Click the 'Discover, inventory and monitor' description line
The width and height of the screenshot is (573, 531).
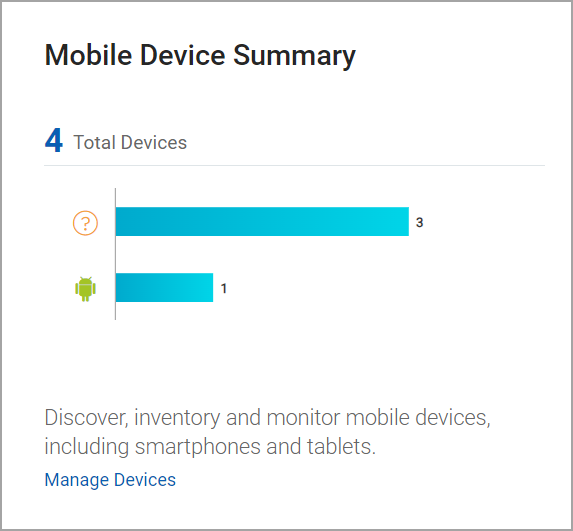267,418
